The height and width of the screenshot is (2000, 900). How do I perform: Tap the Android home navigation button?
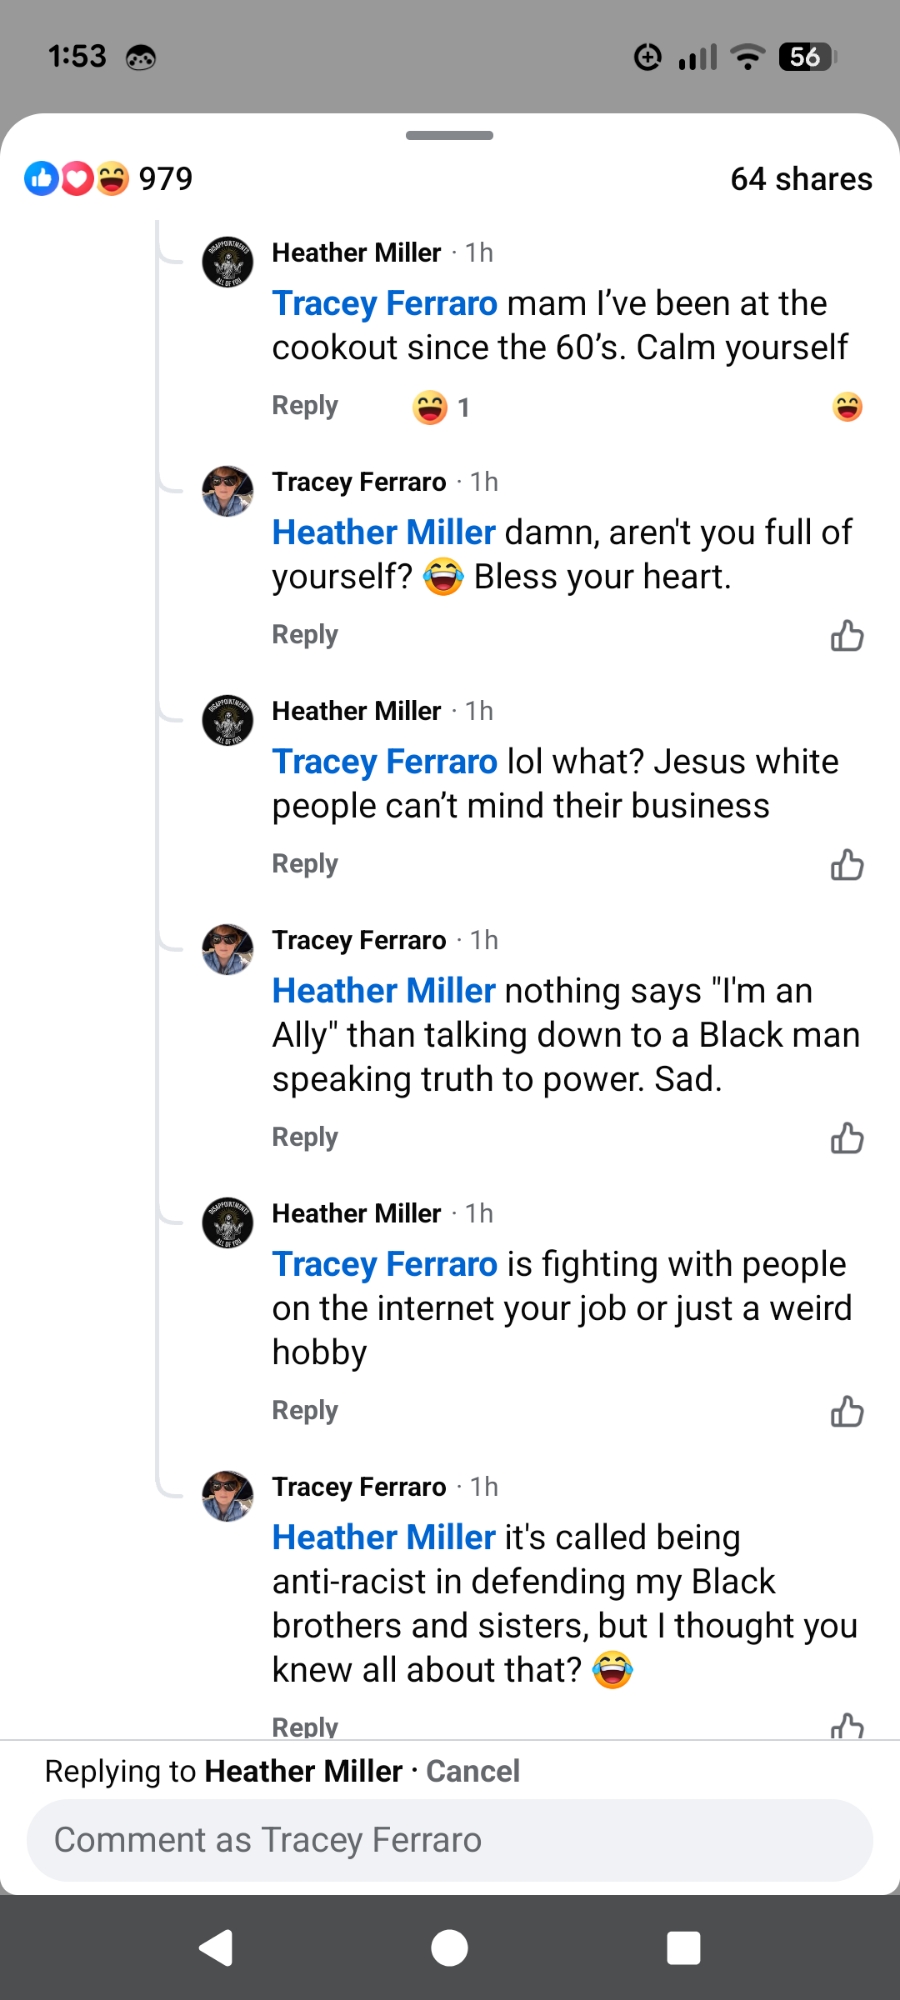point(449,1947)
